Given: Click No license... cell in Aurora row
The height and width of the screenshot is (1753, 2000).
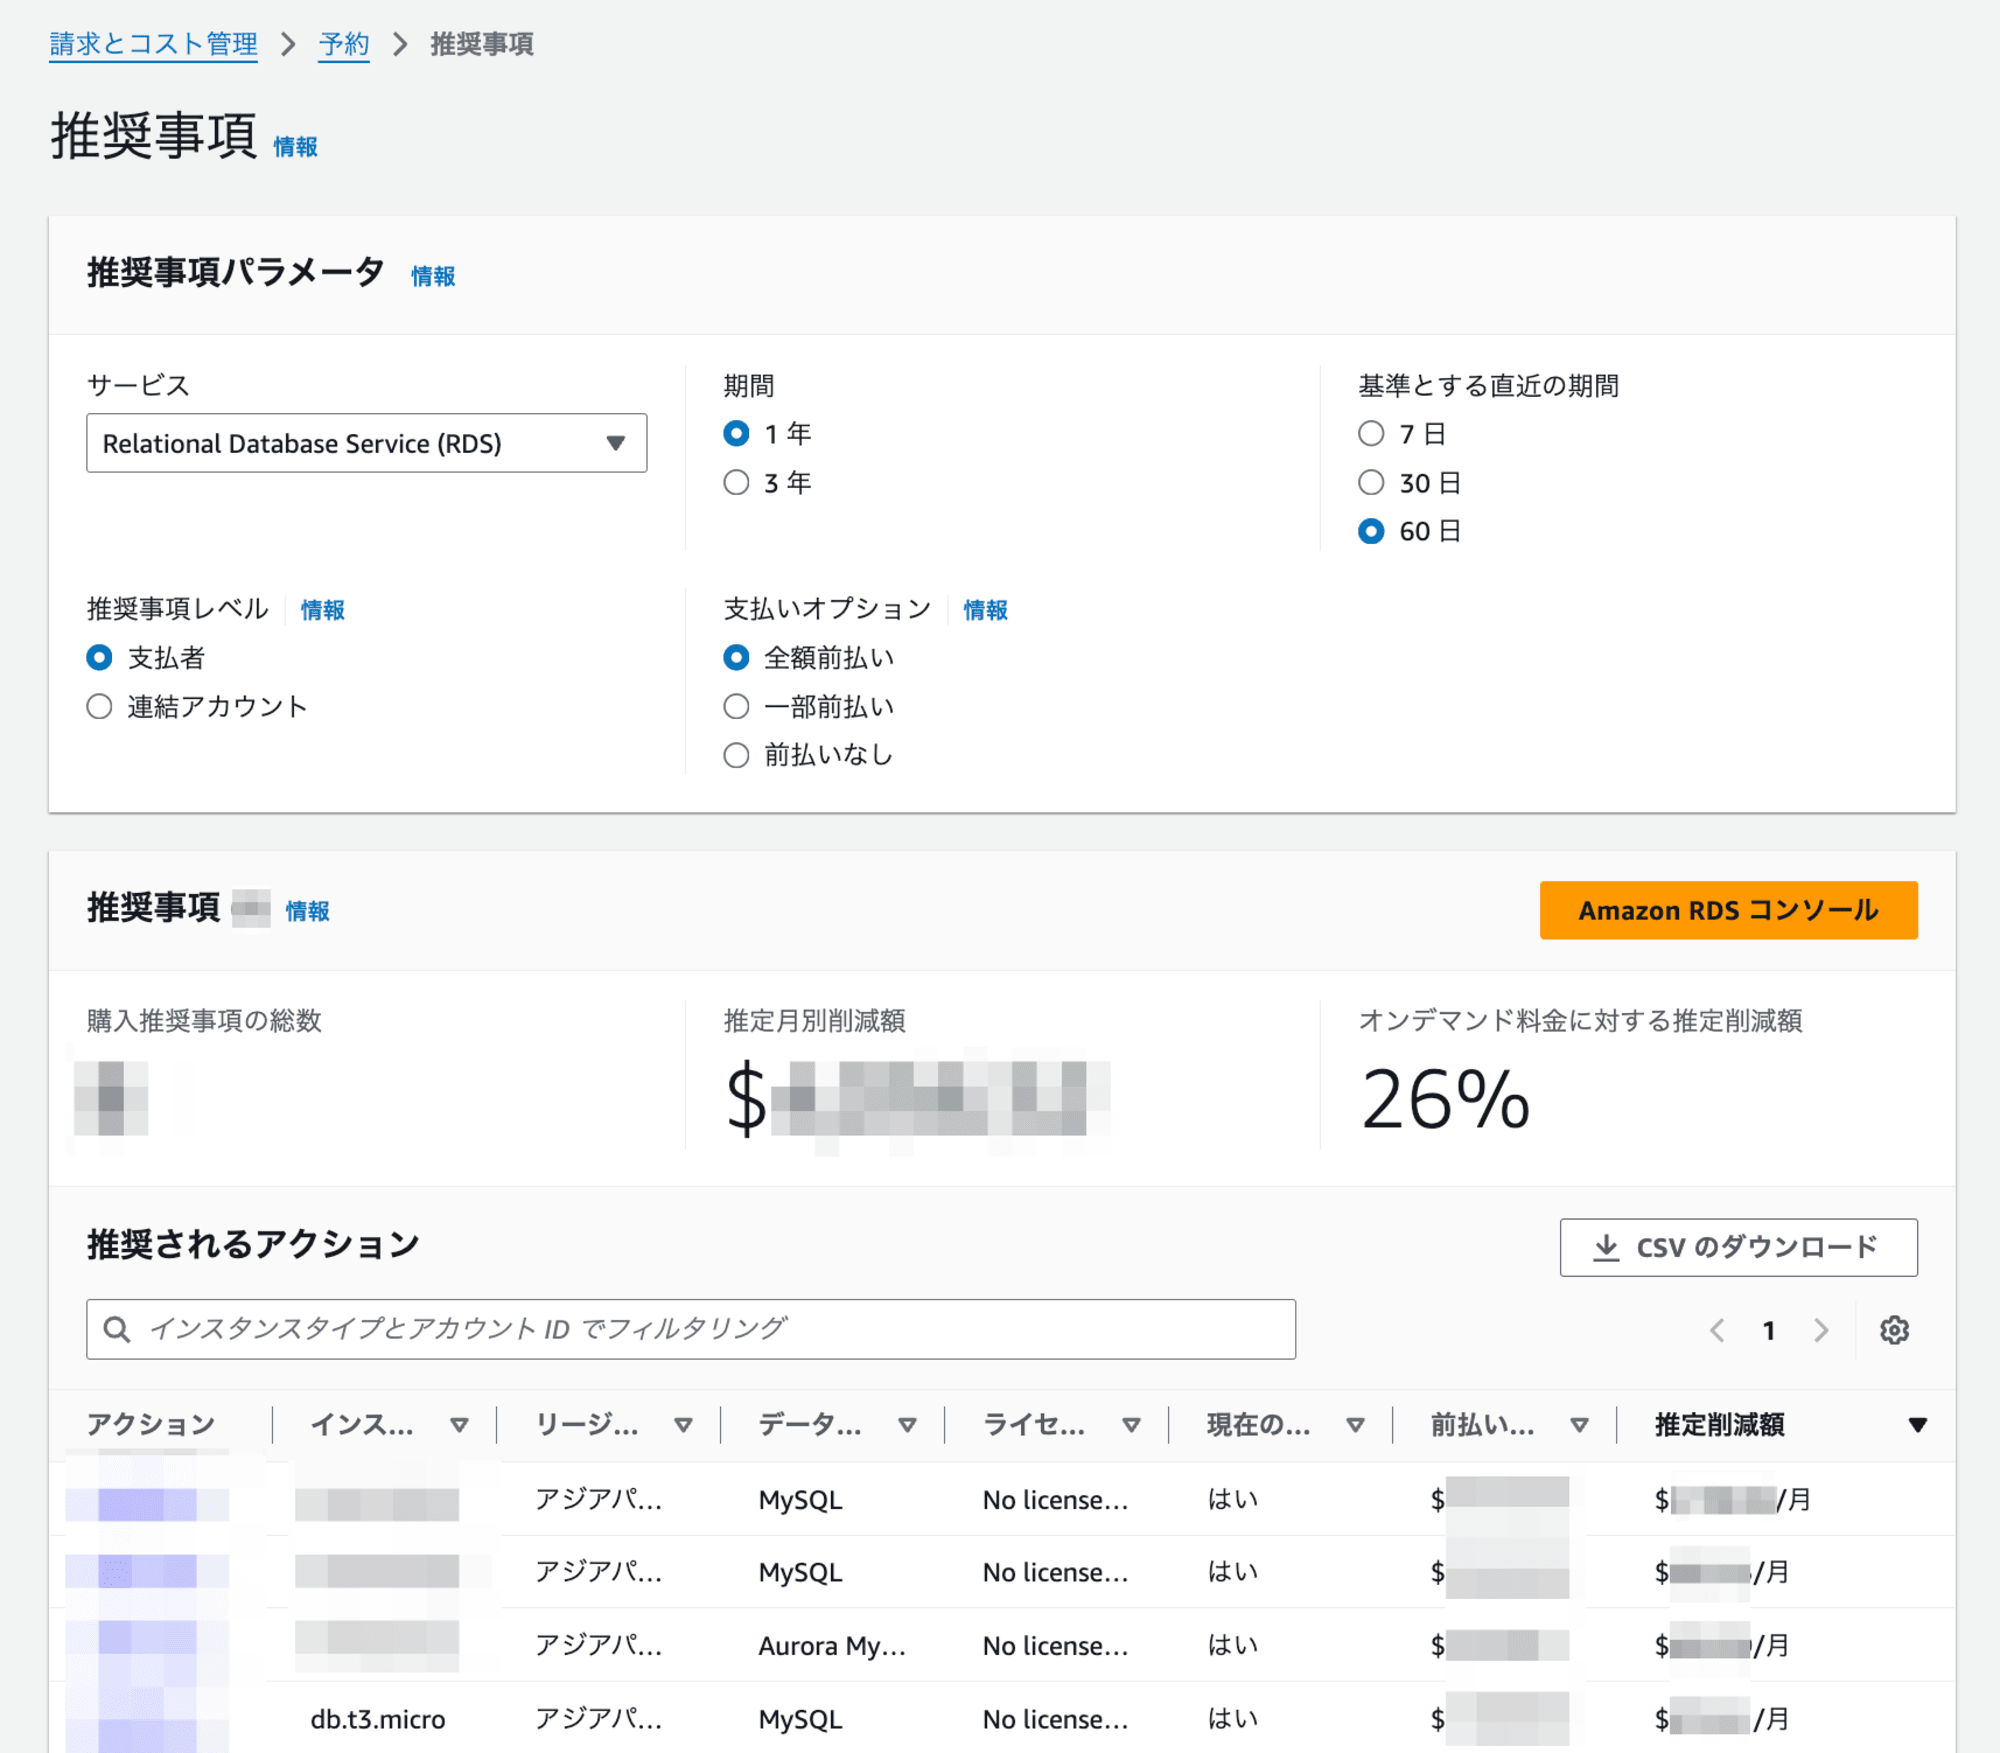Looking at the screenshot, I should (x=1055, y=1646).
